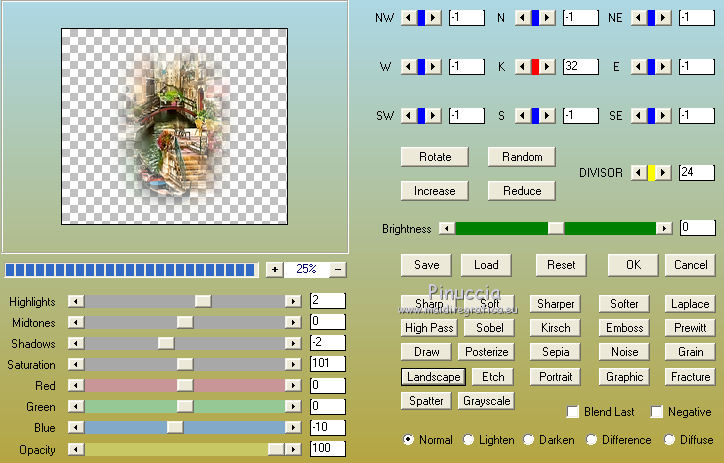Select the Darken radio option
This screenshot has height=463, width=724.
[528, 439]
